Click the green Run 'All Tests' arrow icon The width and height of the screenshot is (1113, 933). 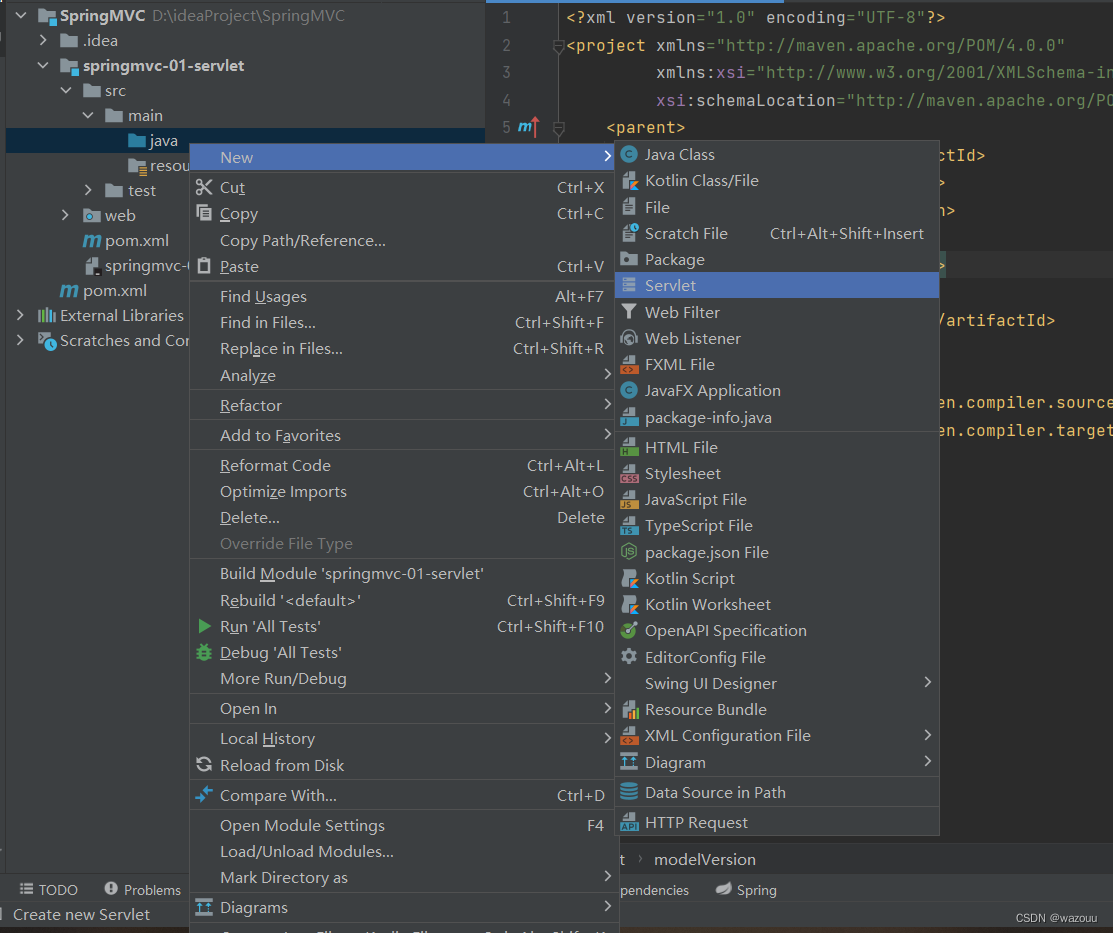click(204, 626)
